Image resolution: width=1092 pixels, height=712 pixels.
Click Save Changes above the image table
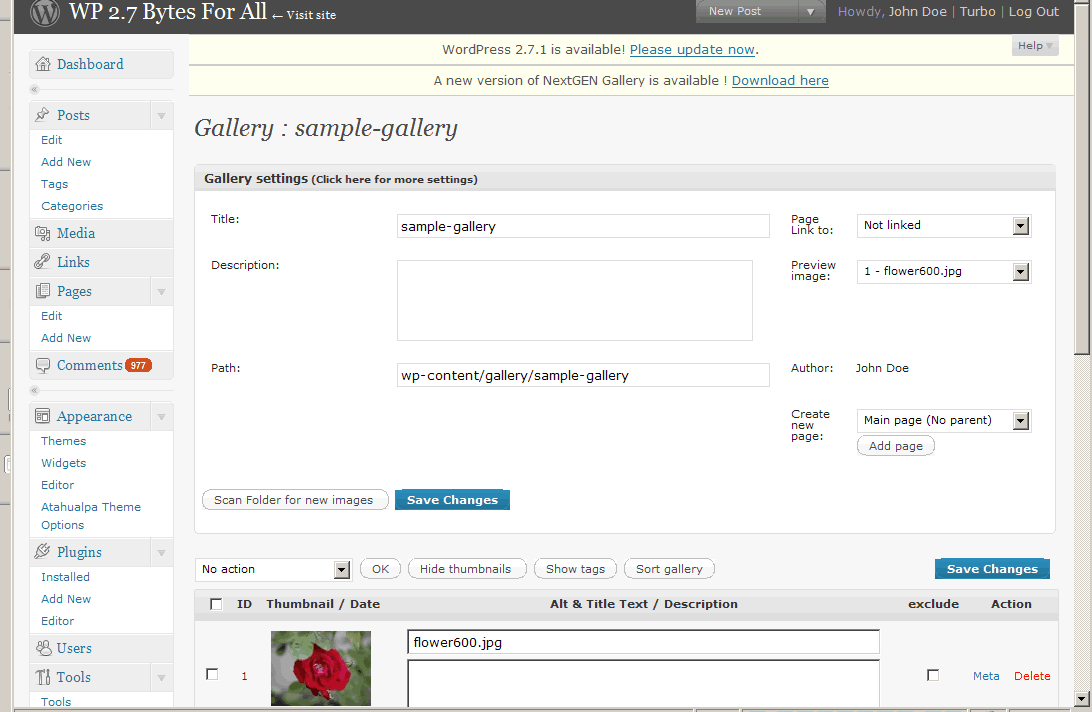(x=992, y=569)
